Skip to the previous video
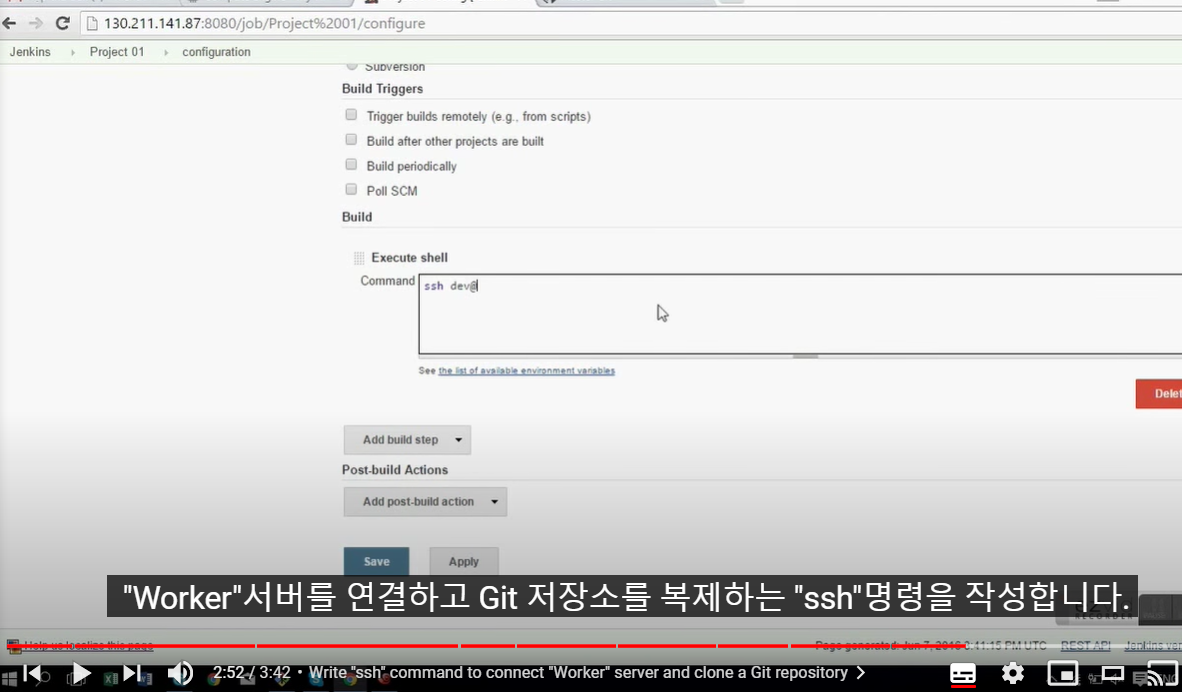The image size is (1182, 692). click(32, 672)
